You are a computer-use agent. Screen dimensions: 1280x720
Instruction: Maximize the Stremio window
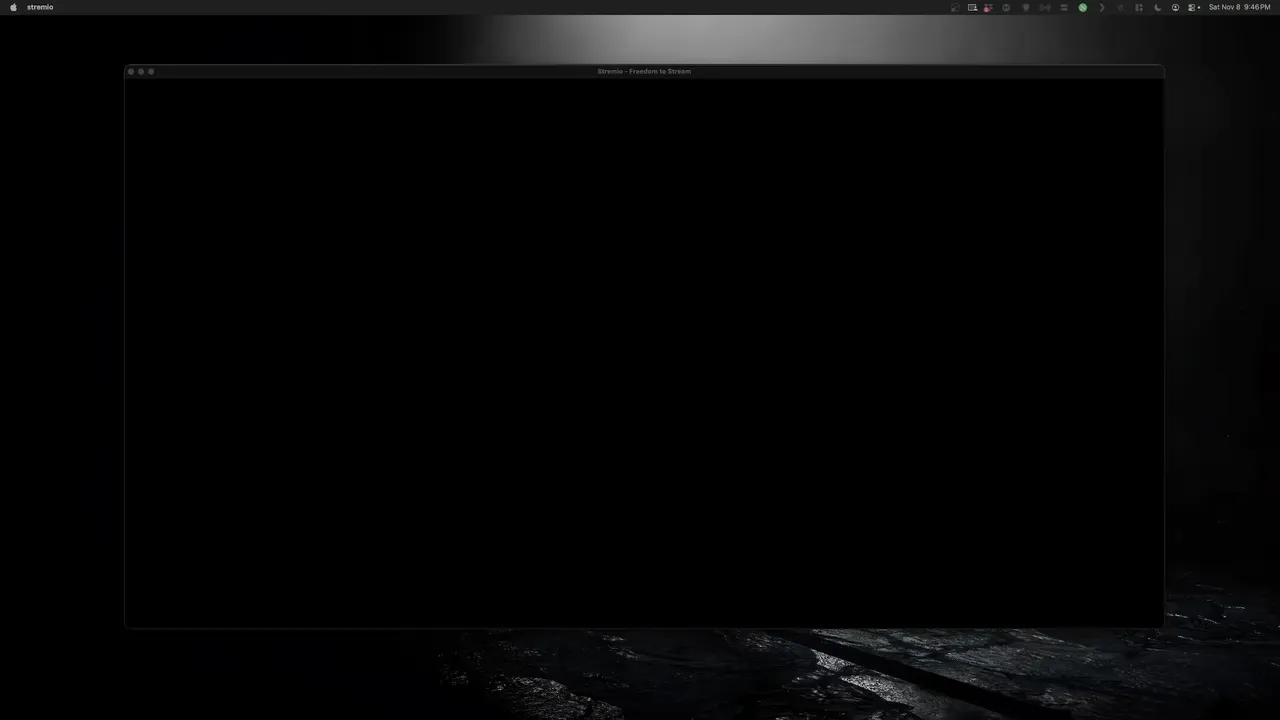point(151,71)
